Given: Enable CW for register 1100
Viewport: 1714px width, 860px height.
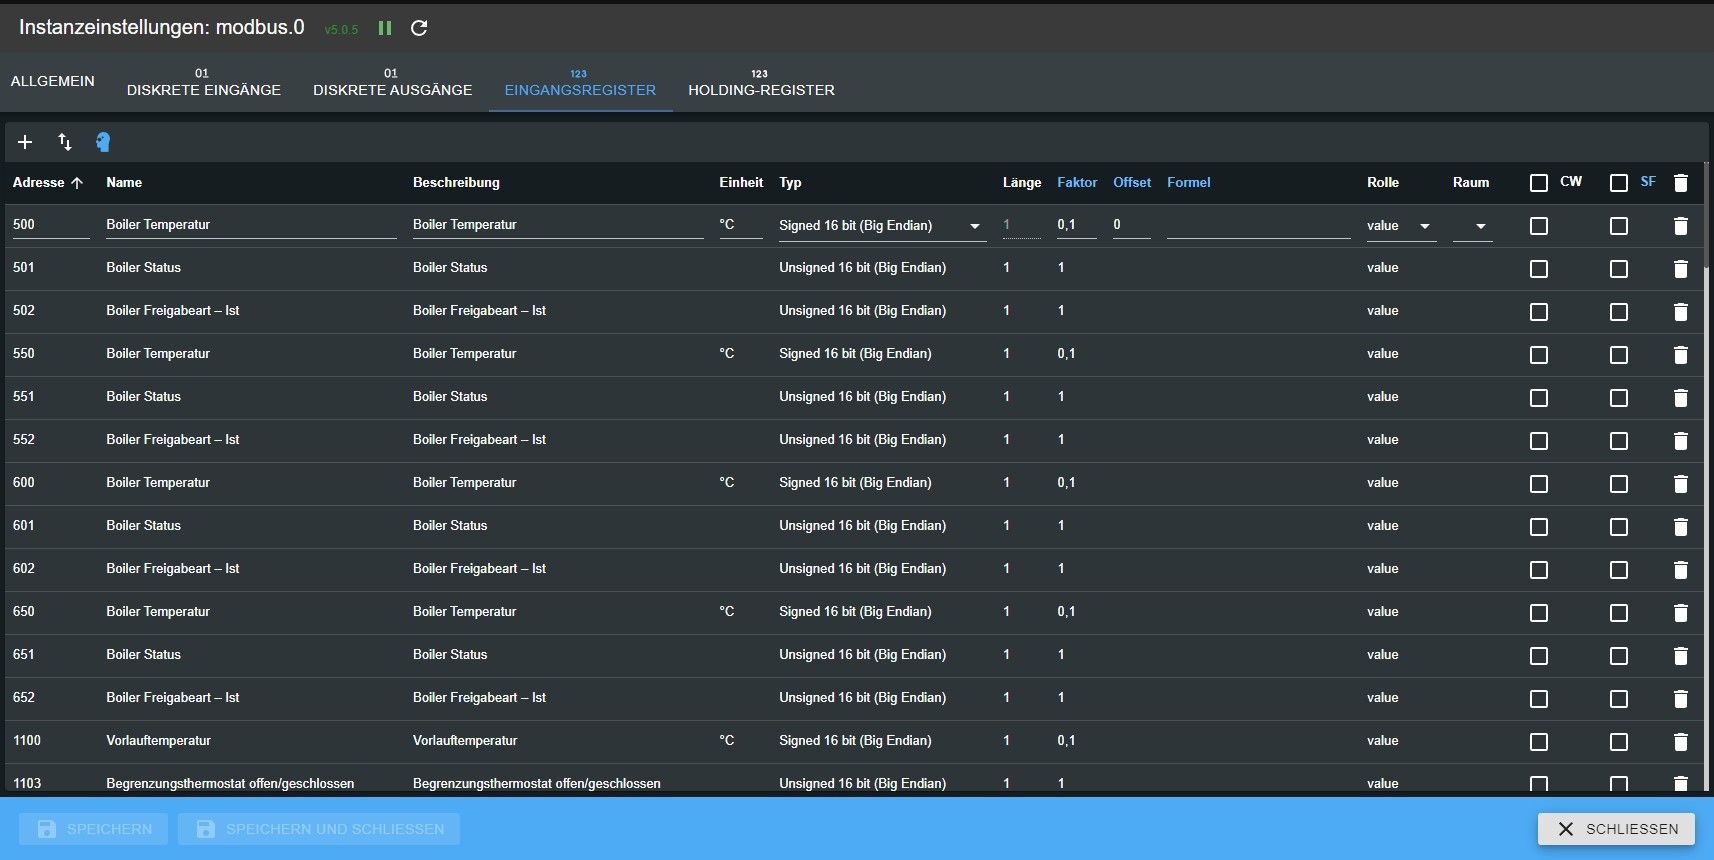Looking at the screenshot, I should pyautogui.click(x=1539, y=742).
